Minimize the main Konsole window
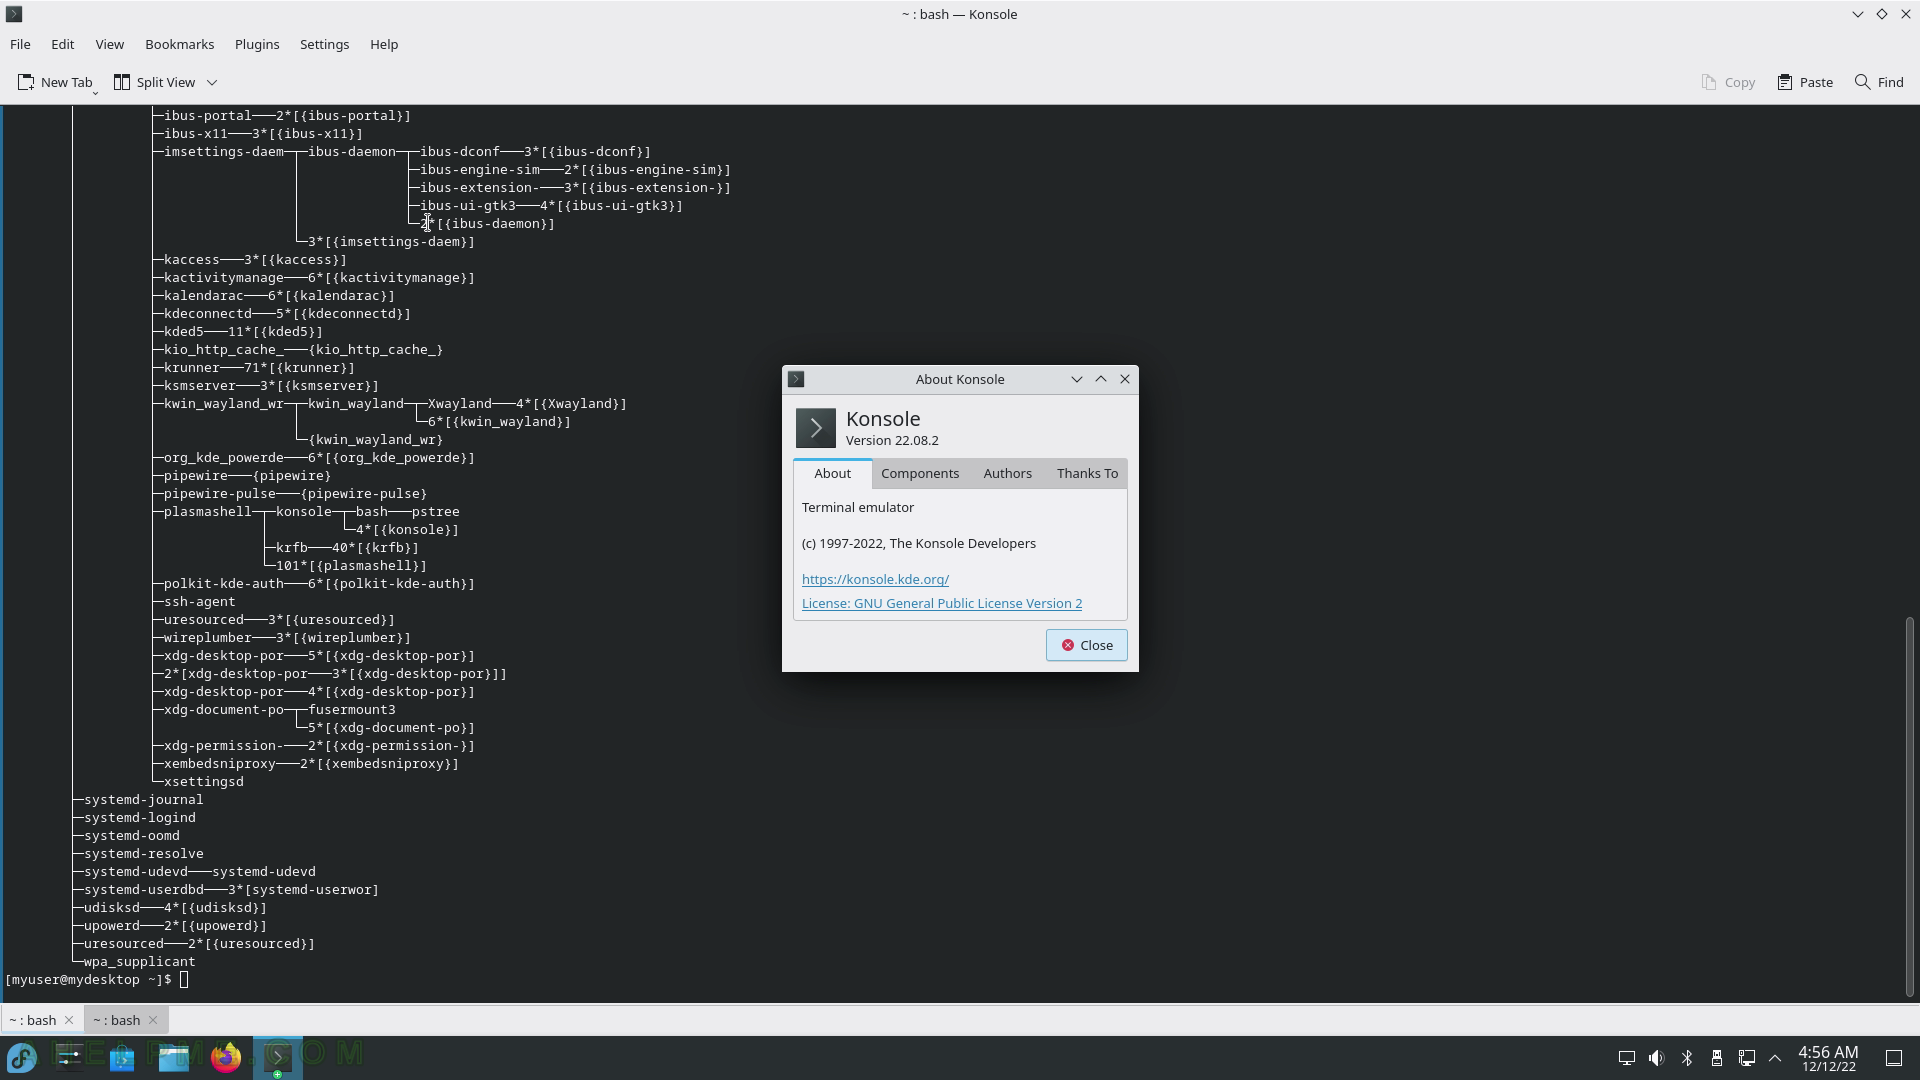Screen dimensions: 1920x1080 tap(1857, 14)
